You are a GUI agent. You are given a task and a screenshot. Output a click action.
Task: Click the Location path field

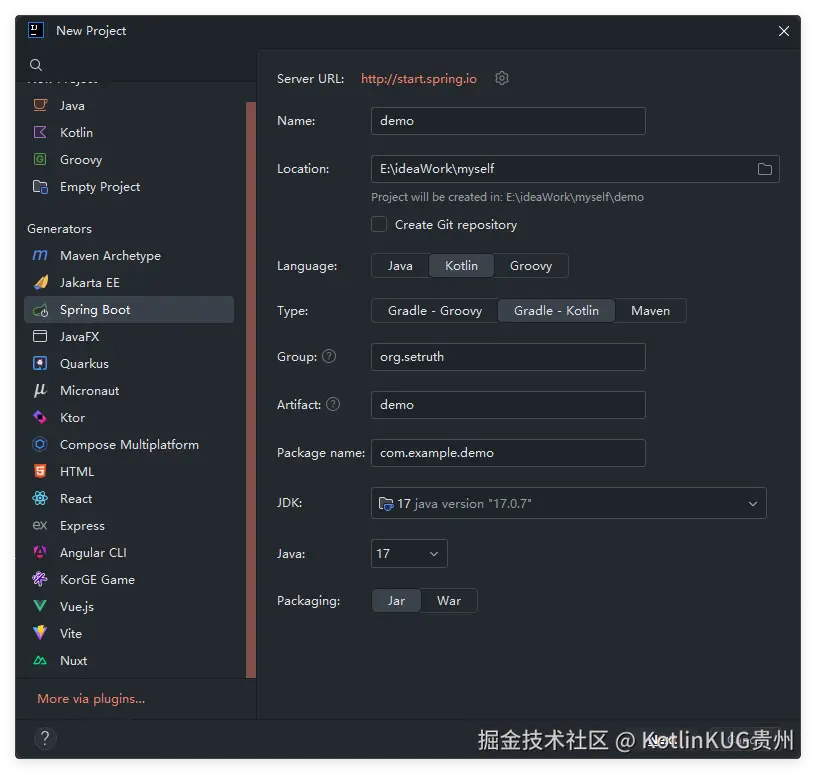(x=575, y=169)
